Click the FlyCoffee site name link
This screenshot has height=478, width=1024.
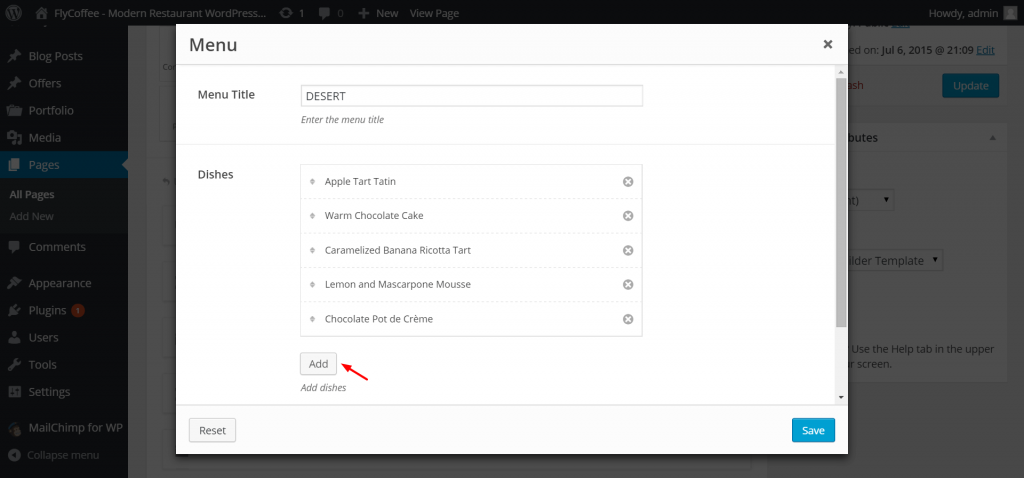pyautogui.click(x=160, y=13)
